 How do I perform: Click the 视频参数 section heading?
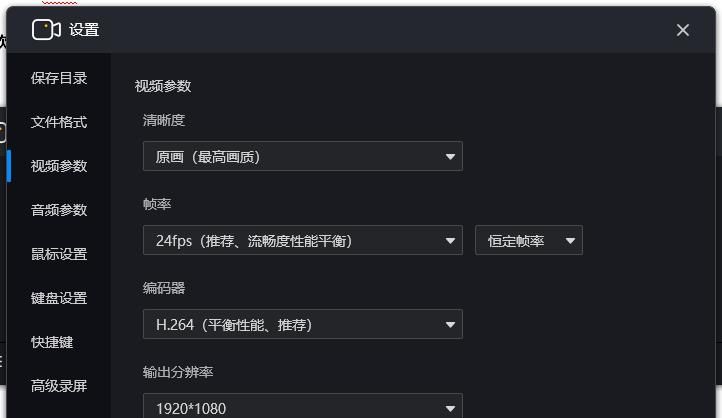click(163, 86)
